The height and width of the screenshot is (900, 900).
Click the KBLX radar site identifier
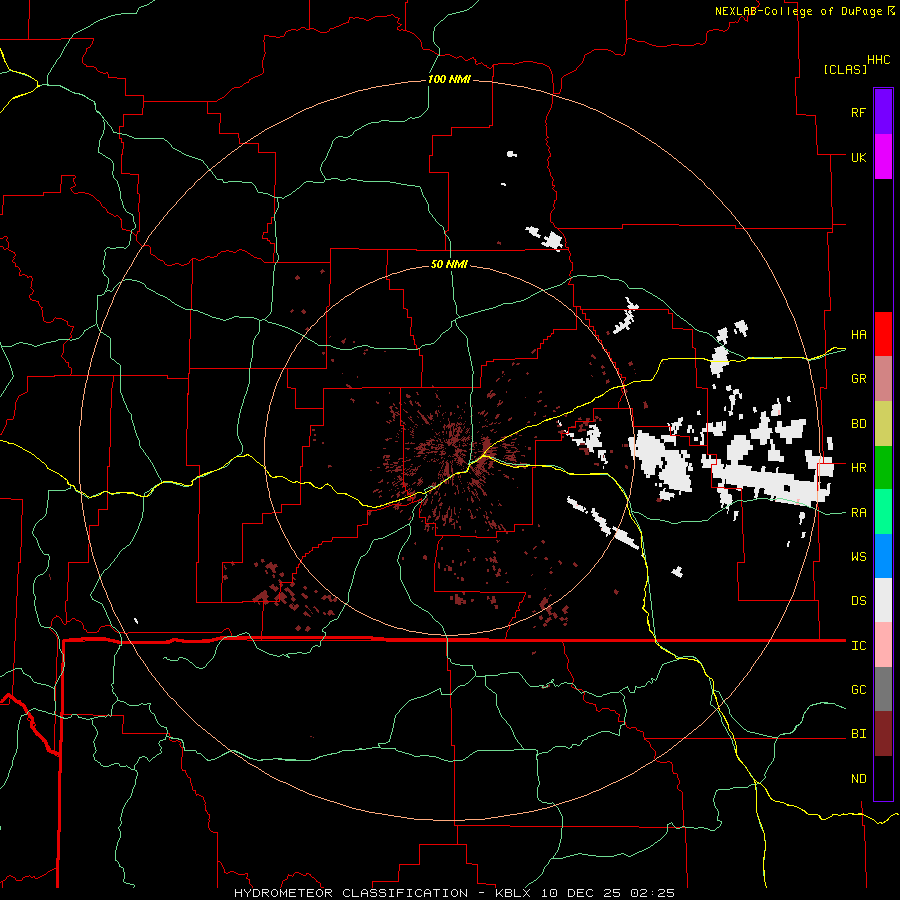[x=513, y=893]
